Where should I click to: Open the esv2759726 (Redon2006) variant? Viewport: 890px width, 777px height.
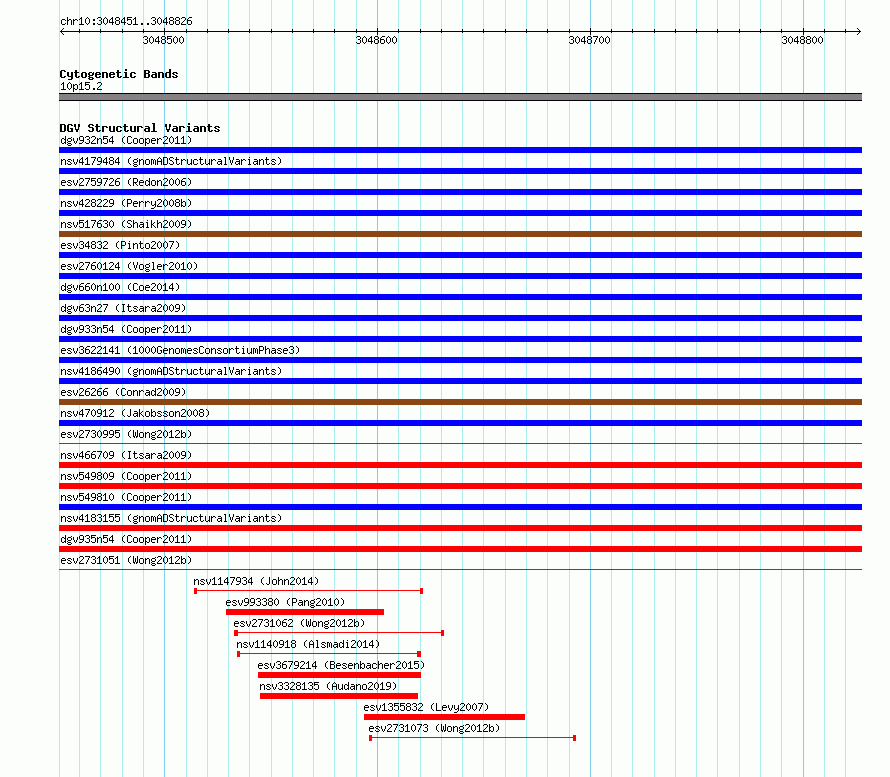click(x=126, y=182)
